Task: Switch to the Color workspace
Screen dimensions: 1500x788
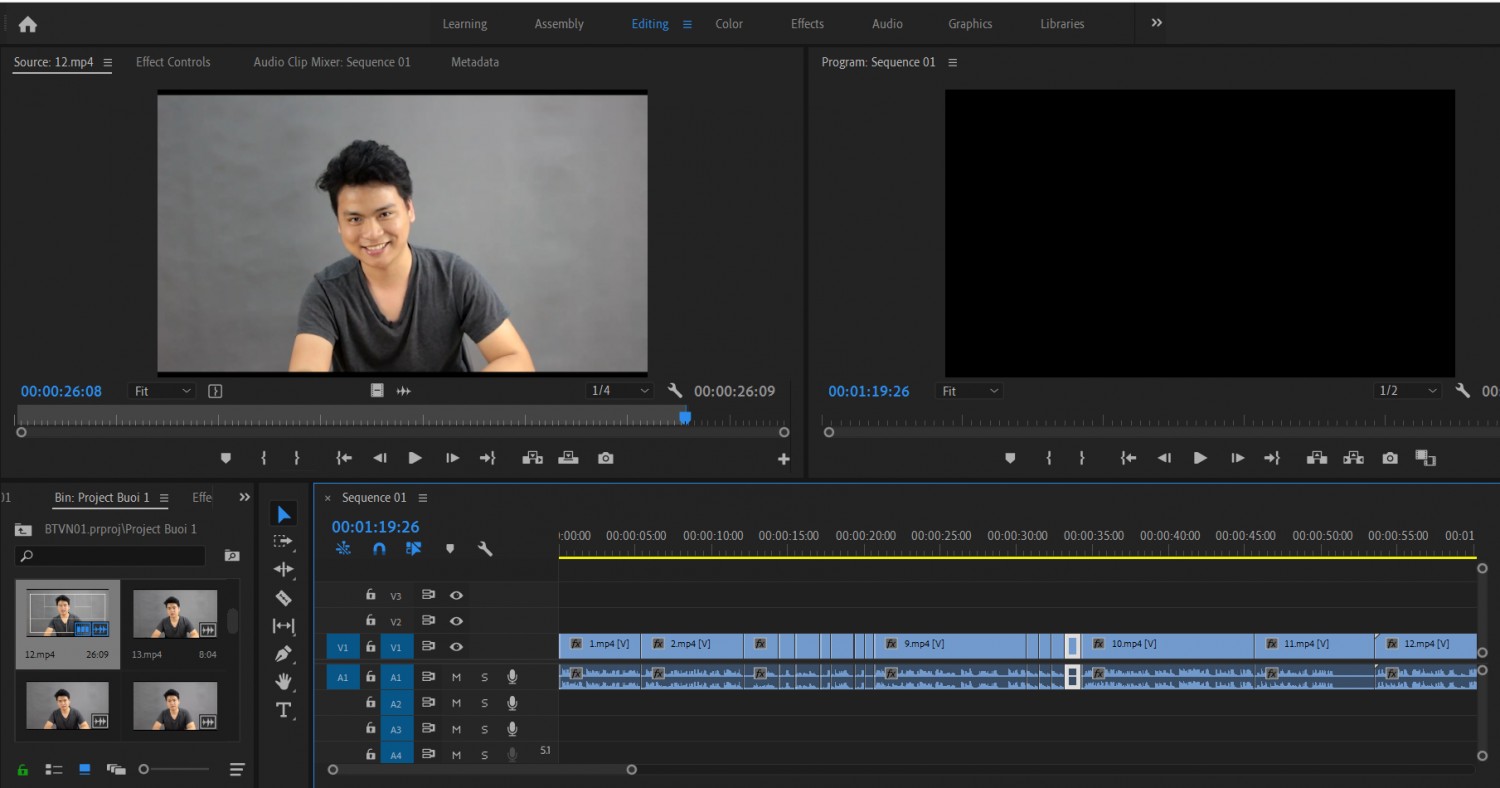Action: tap(729, 24)
